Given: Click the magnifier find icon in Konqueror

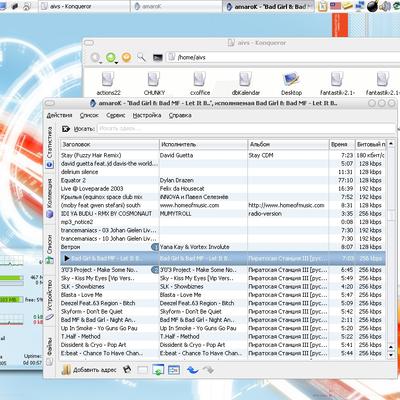Looking at the screenshot, I should [141, 57].
